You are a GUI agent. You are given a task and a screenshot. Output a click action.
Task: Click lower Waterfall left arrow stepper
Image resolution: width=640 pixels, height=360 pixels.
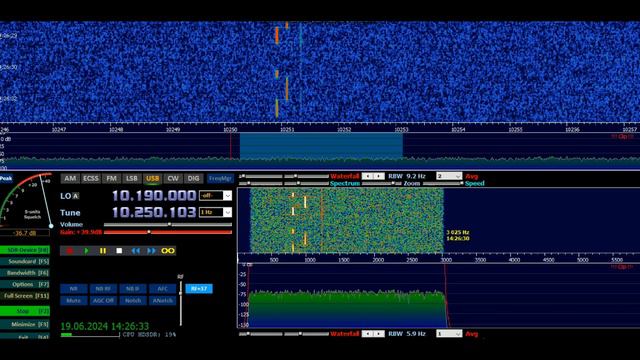tap(368, 334)
